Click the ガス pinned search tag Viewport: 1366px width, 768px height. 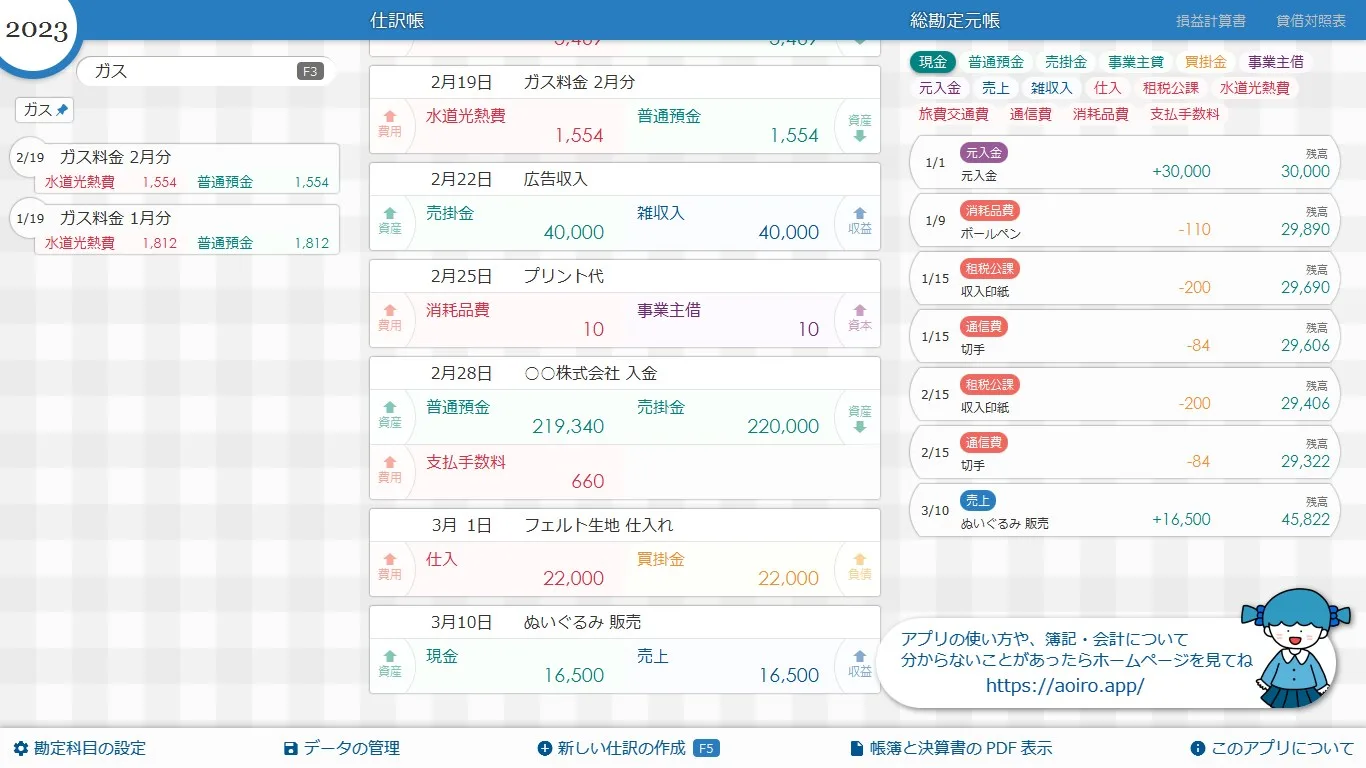point(44,110)
